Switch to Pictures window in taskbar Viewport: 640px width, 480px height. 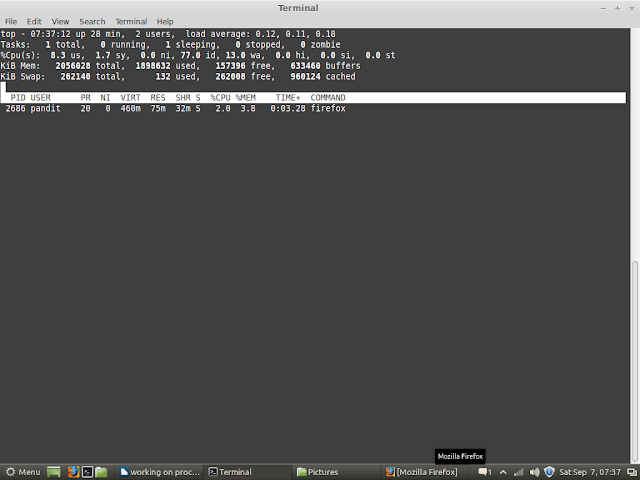coord(337,472)
